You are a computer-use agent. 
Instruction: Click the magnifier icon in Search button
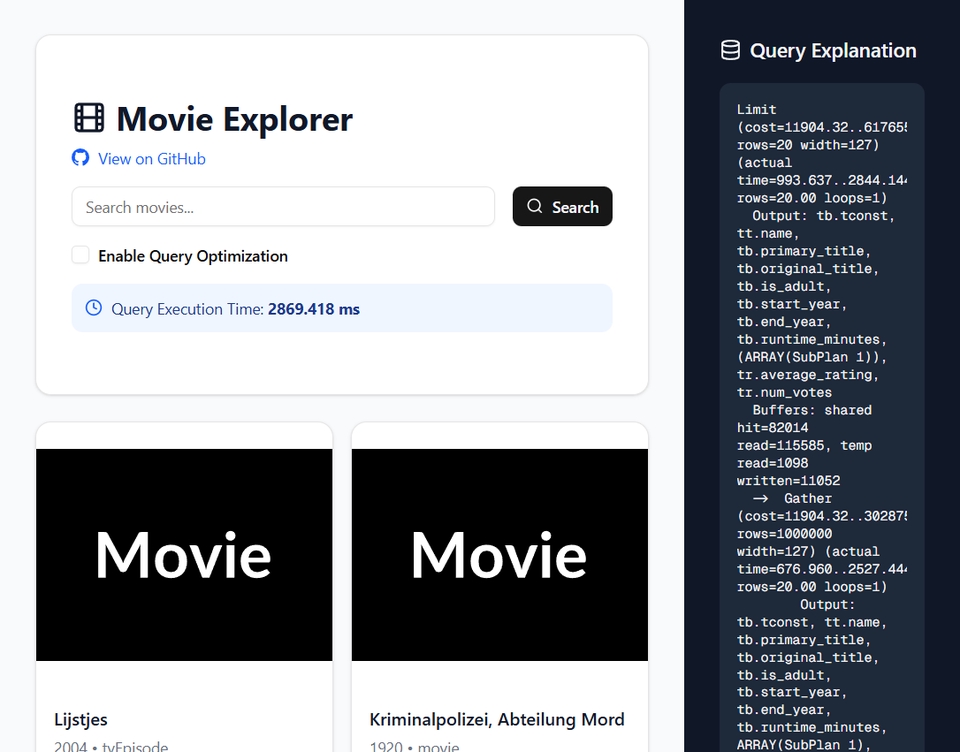(x=534, y=206)
